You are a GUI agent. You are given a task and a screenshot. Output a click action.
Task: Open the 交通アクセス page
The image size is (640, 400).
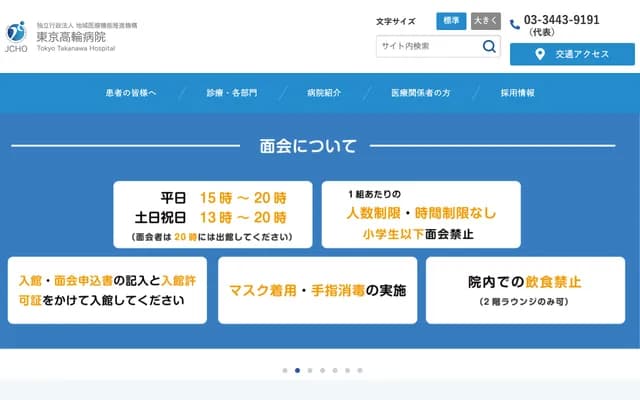pos(572,54)
